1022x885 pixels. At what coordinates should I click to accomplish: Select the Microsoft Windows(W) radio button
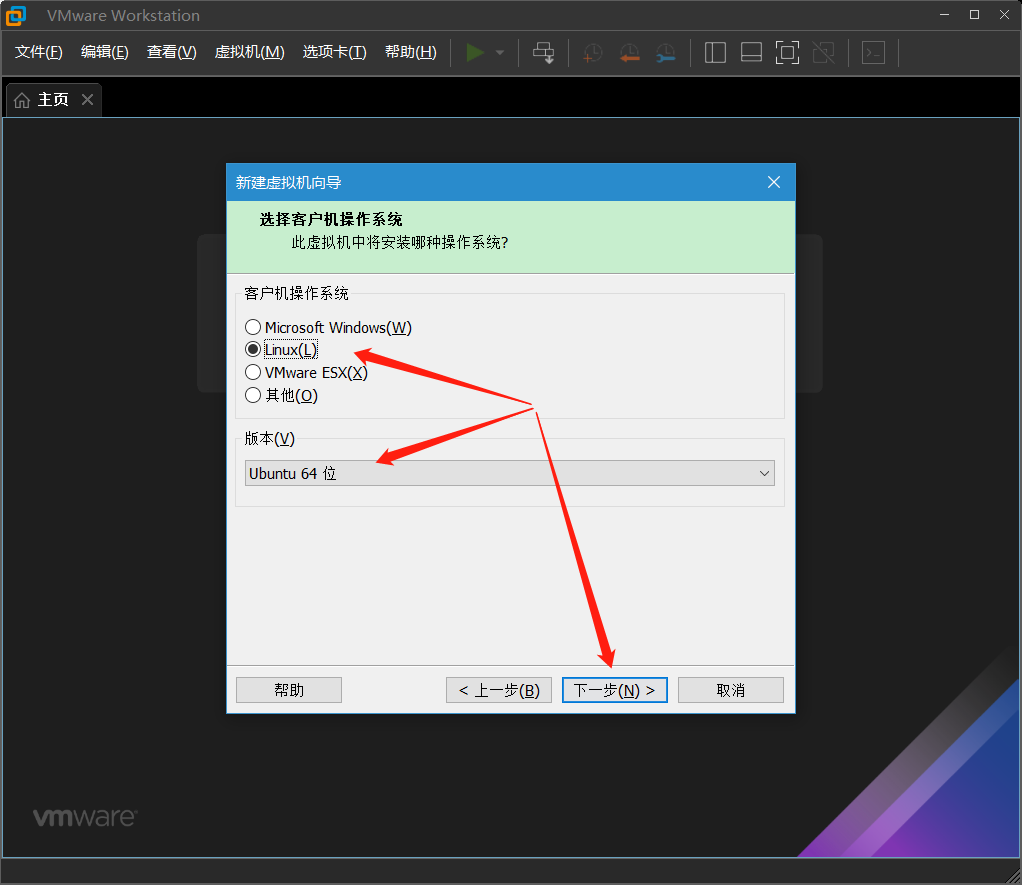(x=253, y=327)
